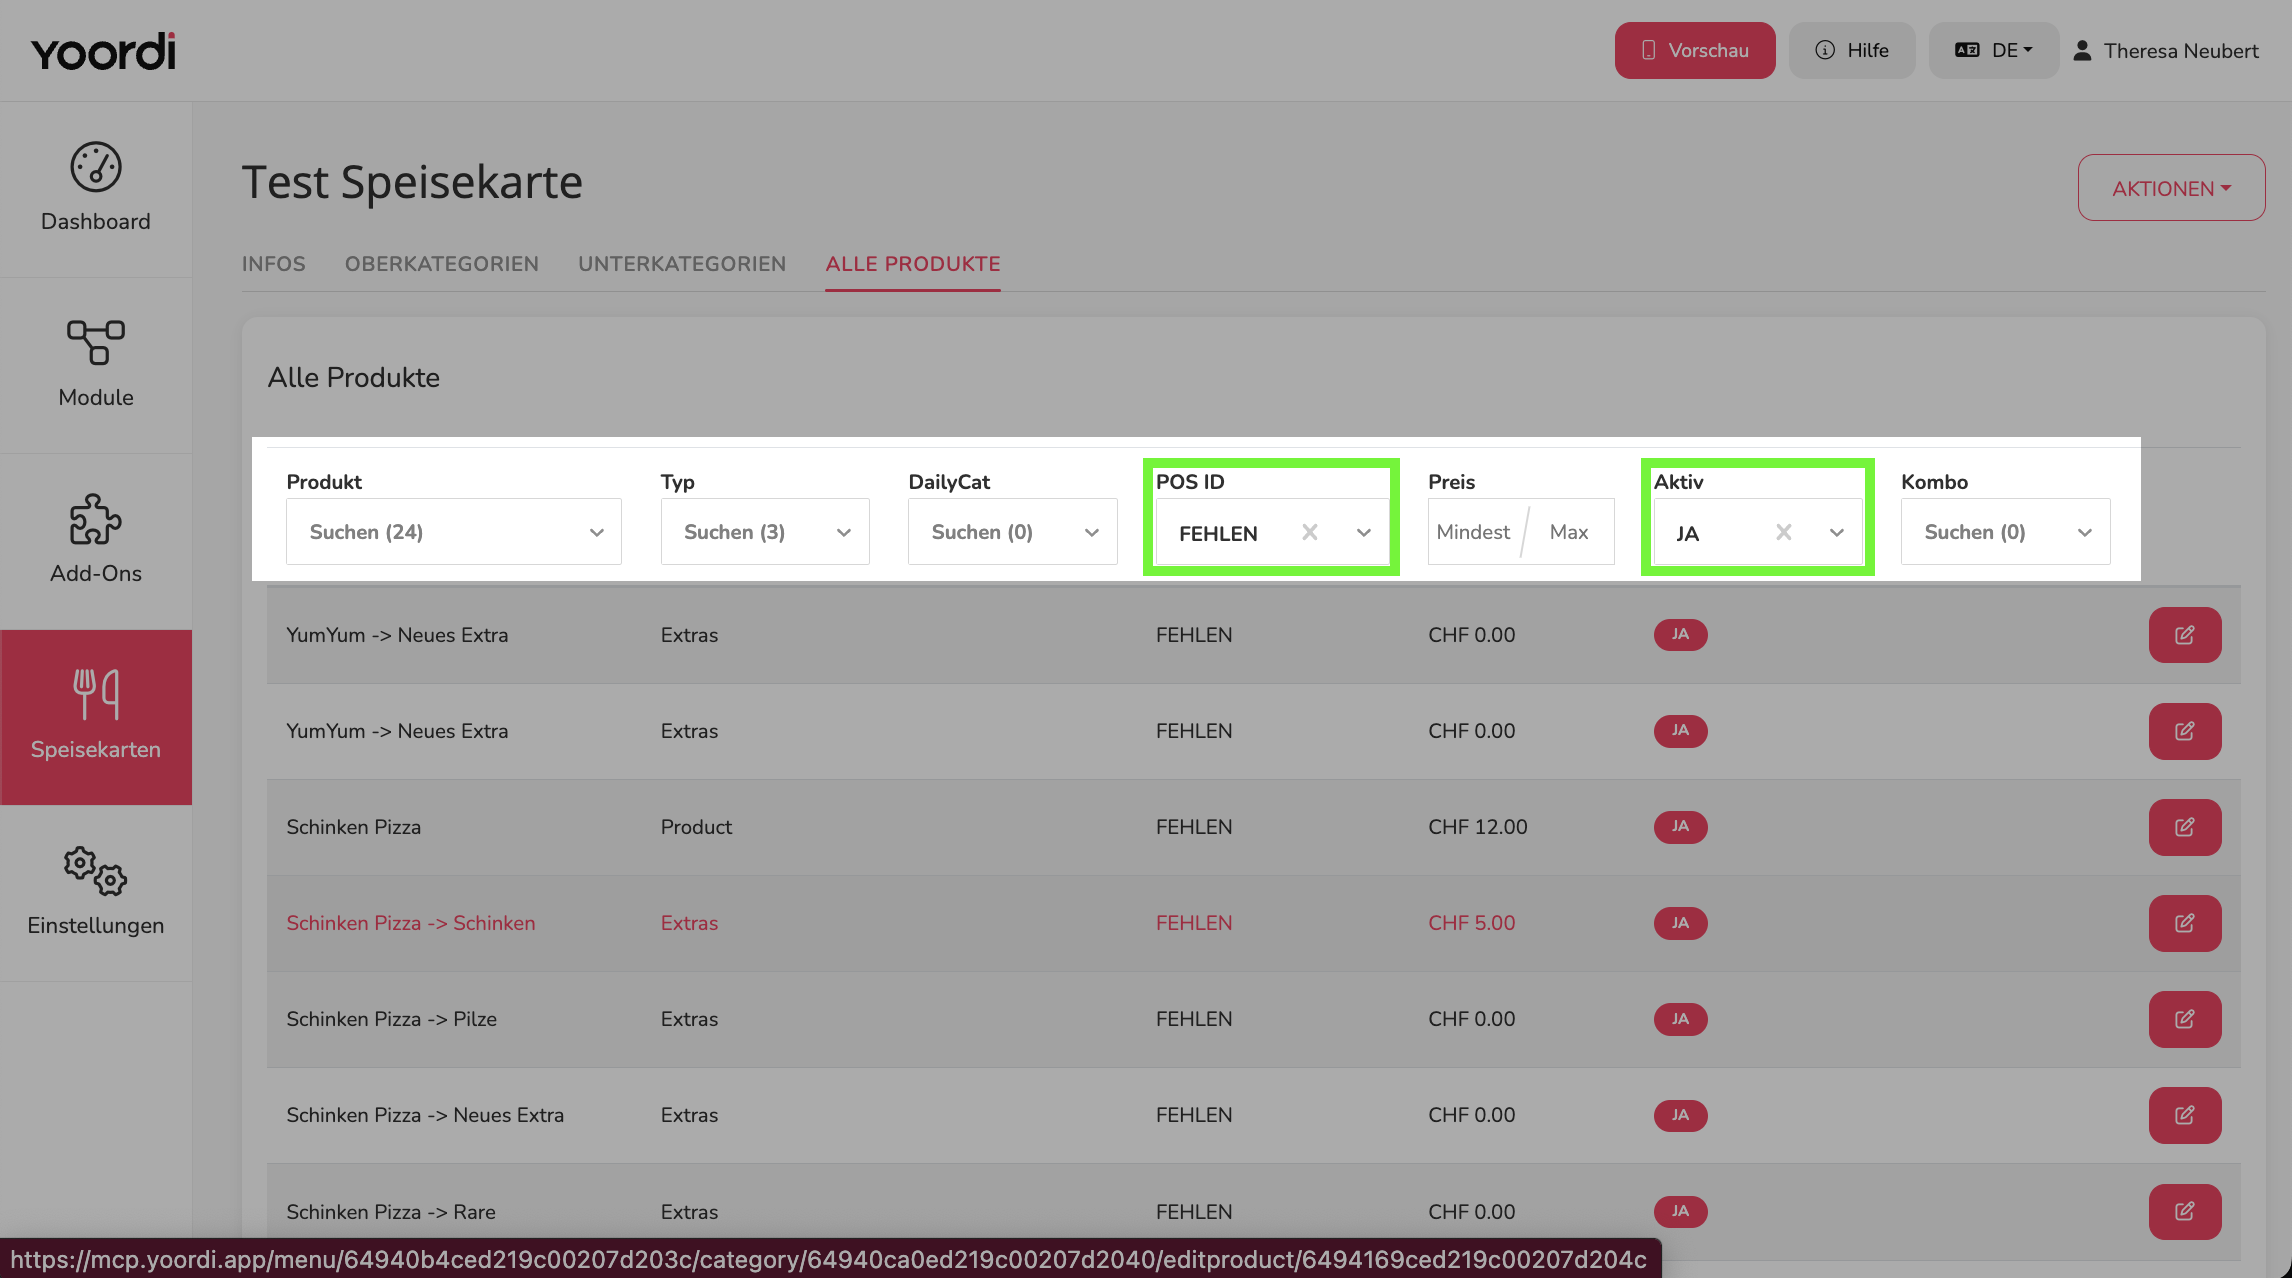Clear the FEHLEN POS ID filter
The height and width of the screenshot is (1278, 2292).
point(1309,532)
